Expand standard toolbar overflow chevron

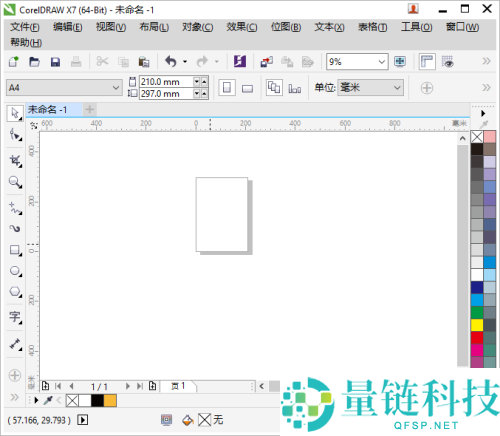(x=486, y=61)
